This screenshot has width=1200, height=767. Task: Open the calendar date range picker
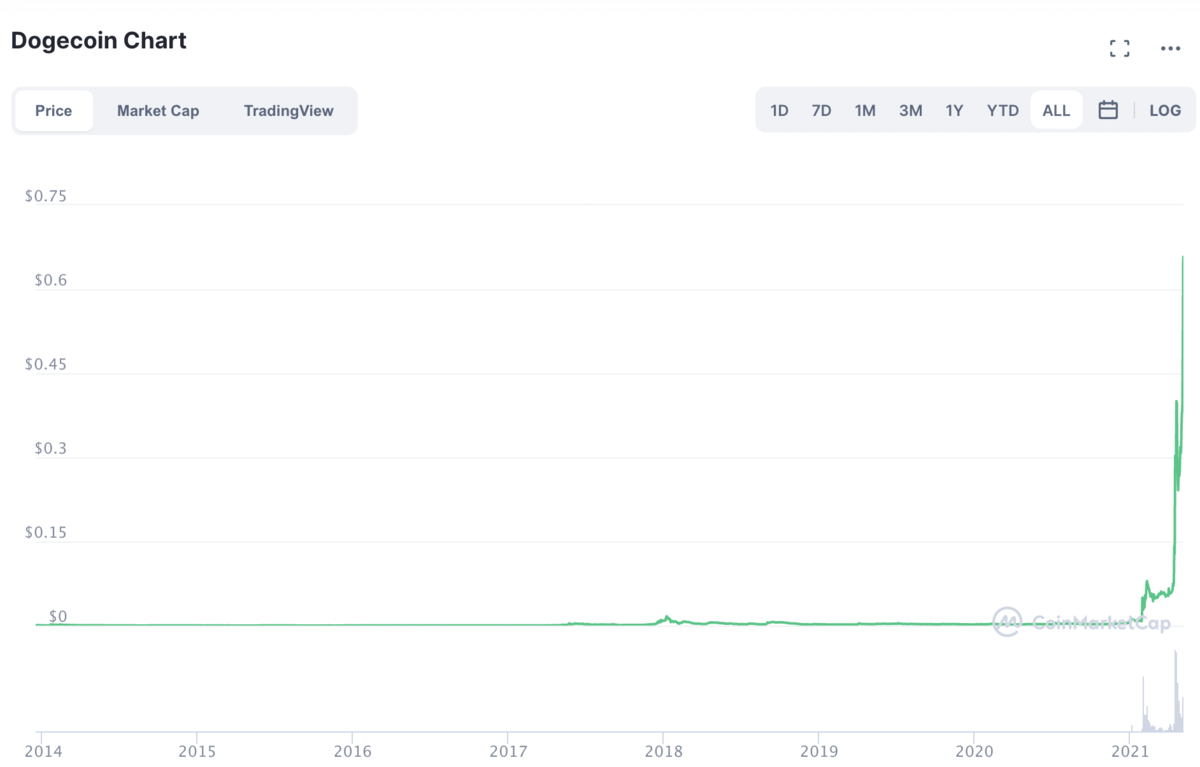click(1108, 110)
